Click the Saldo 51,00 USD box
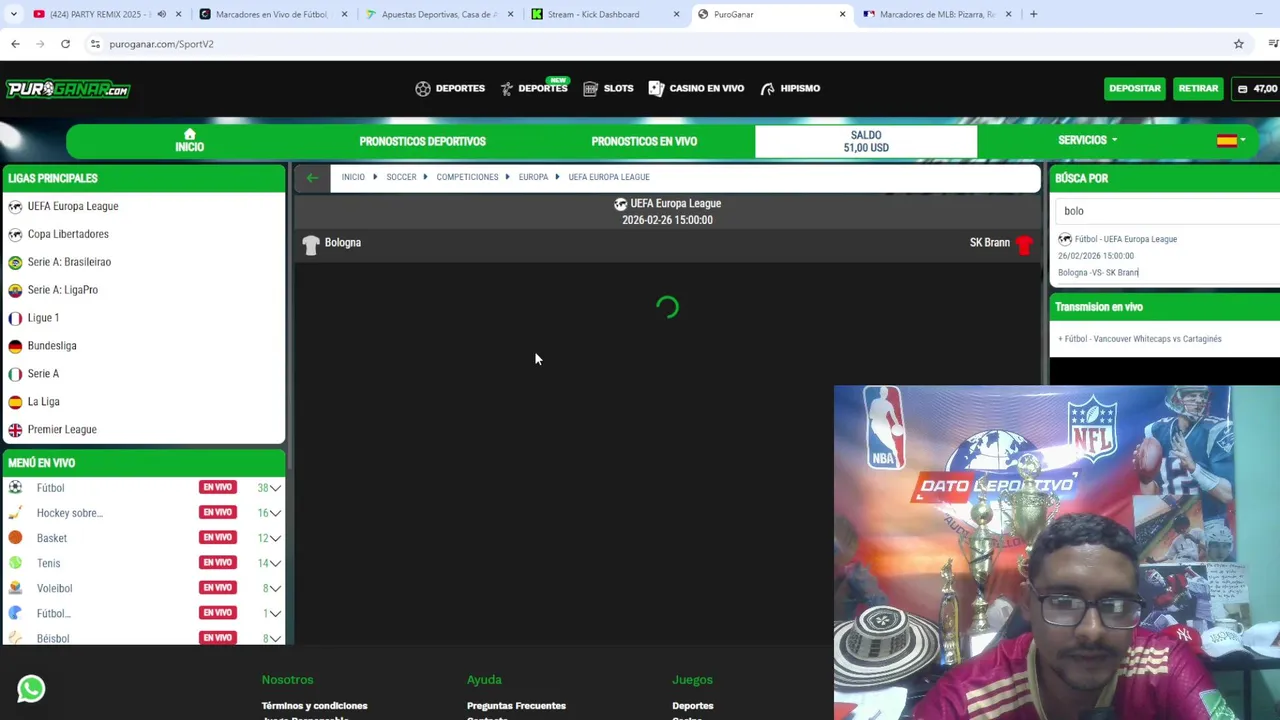Viewport: 1280px width, 720px height. 866,141
